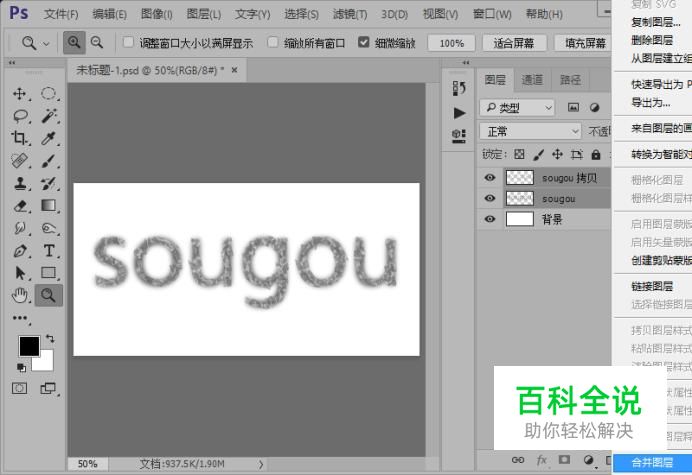692x475 pixels.
Task: Select the Hand tool
Action: (x=19, y=295)
